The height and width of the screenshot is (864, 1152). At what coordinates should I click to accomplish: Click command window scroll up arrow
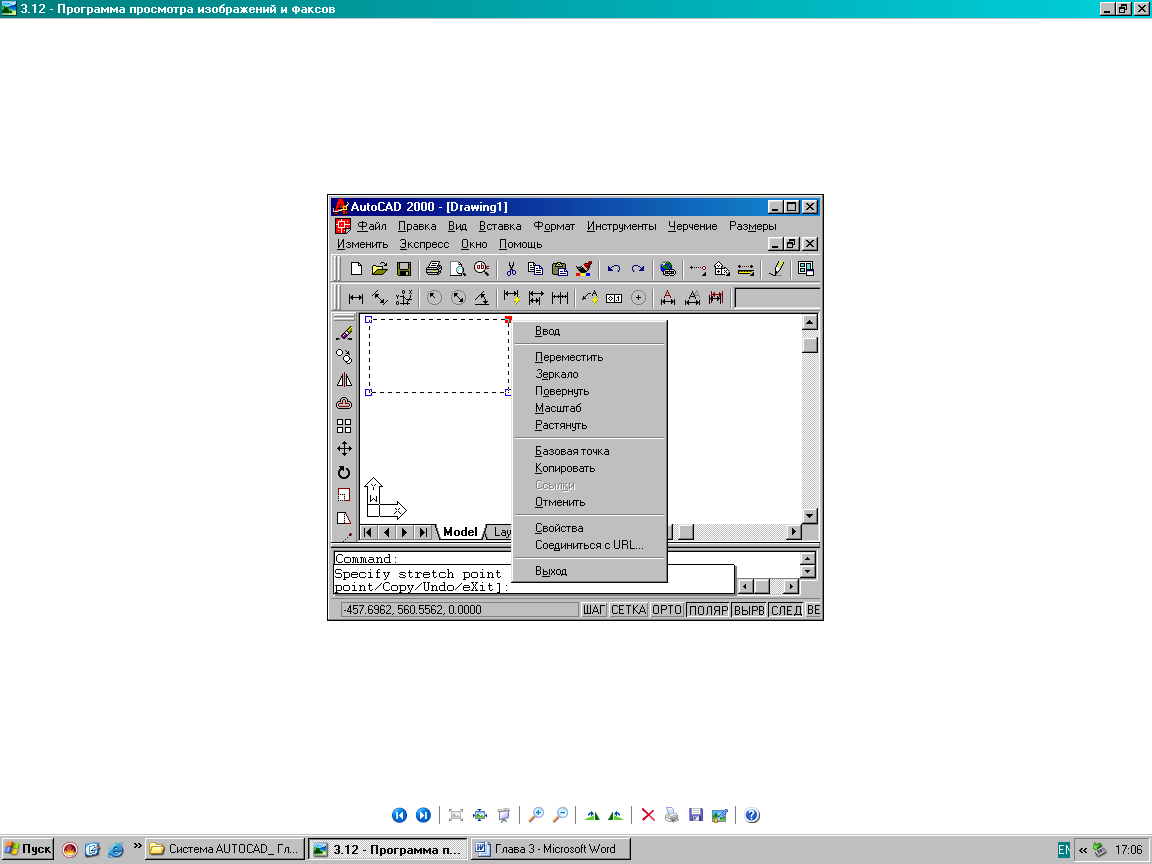tap(807, 558)
